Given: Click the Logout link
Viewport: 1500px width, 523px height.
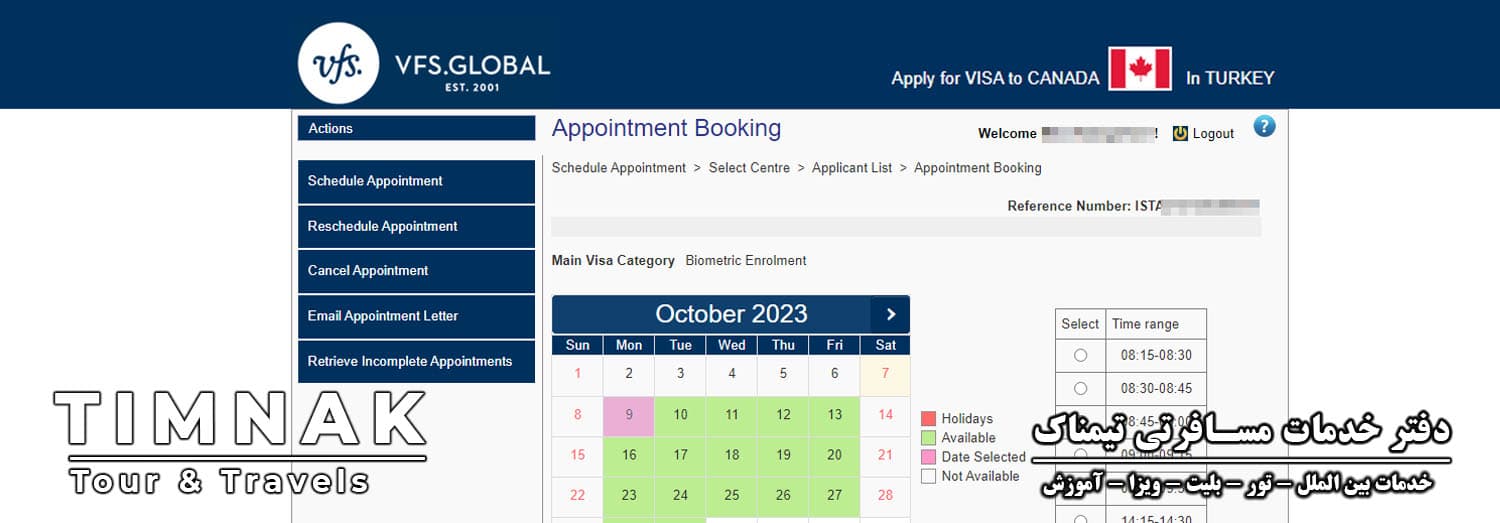Looking at the screenshot, I should point(1213,134).
